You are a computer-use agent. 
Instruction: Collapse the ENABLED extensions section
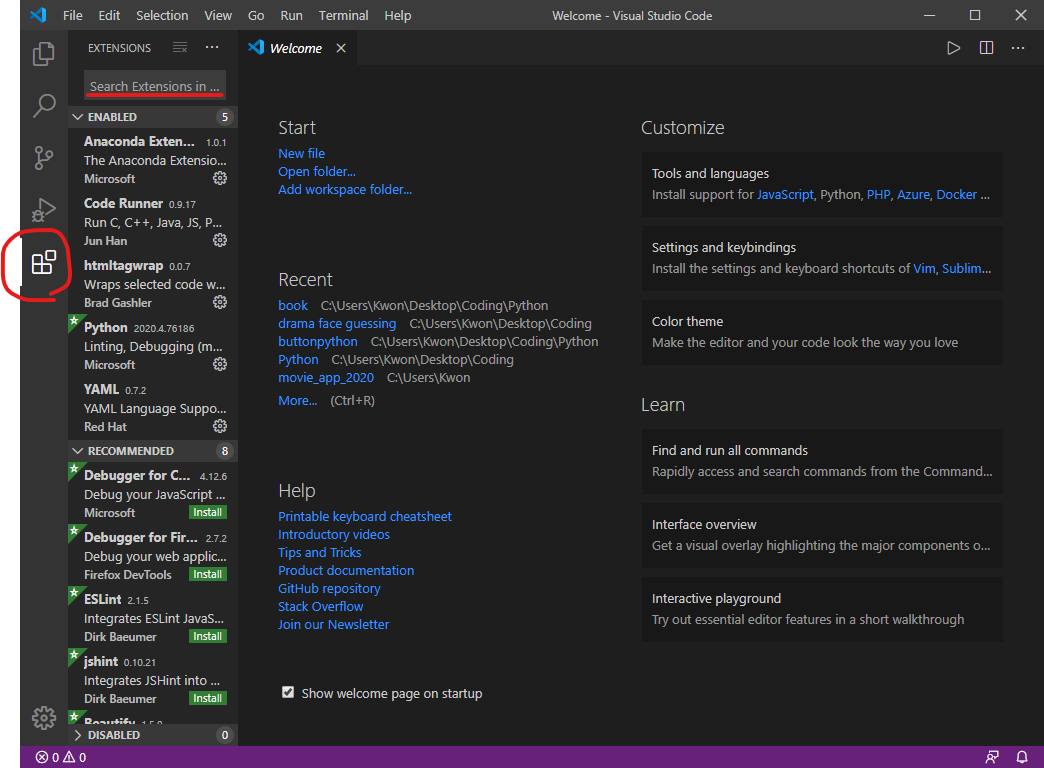tap(153, 117)
